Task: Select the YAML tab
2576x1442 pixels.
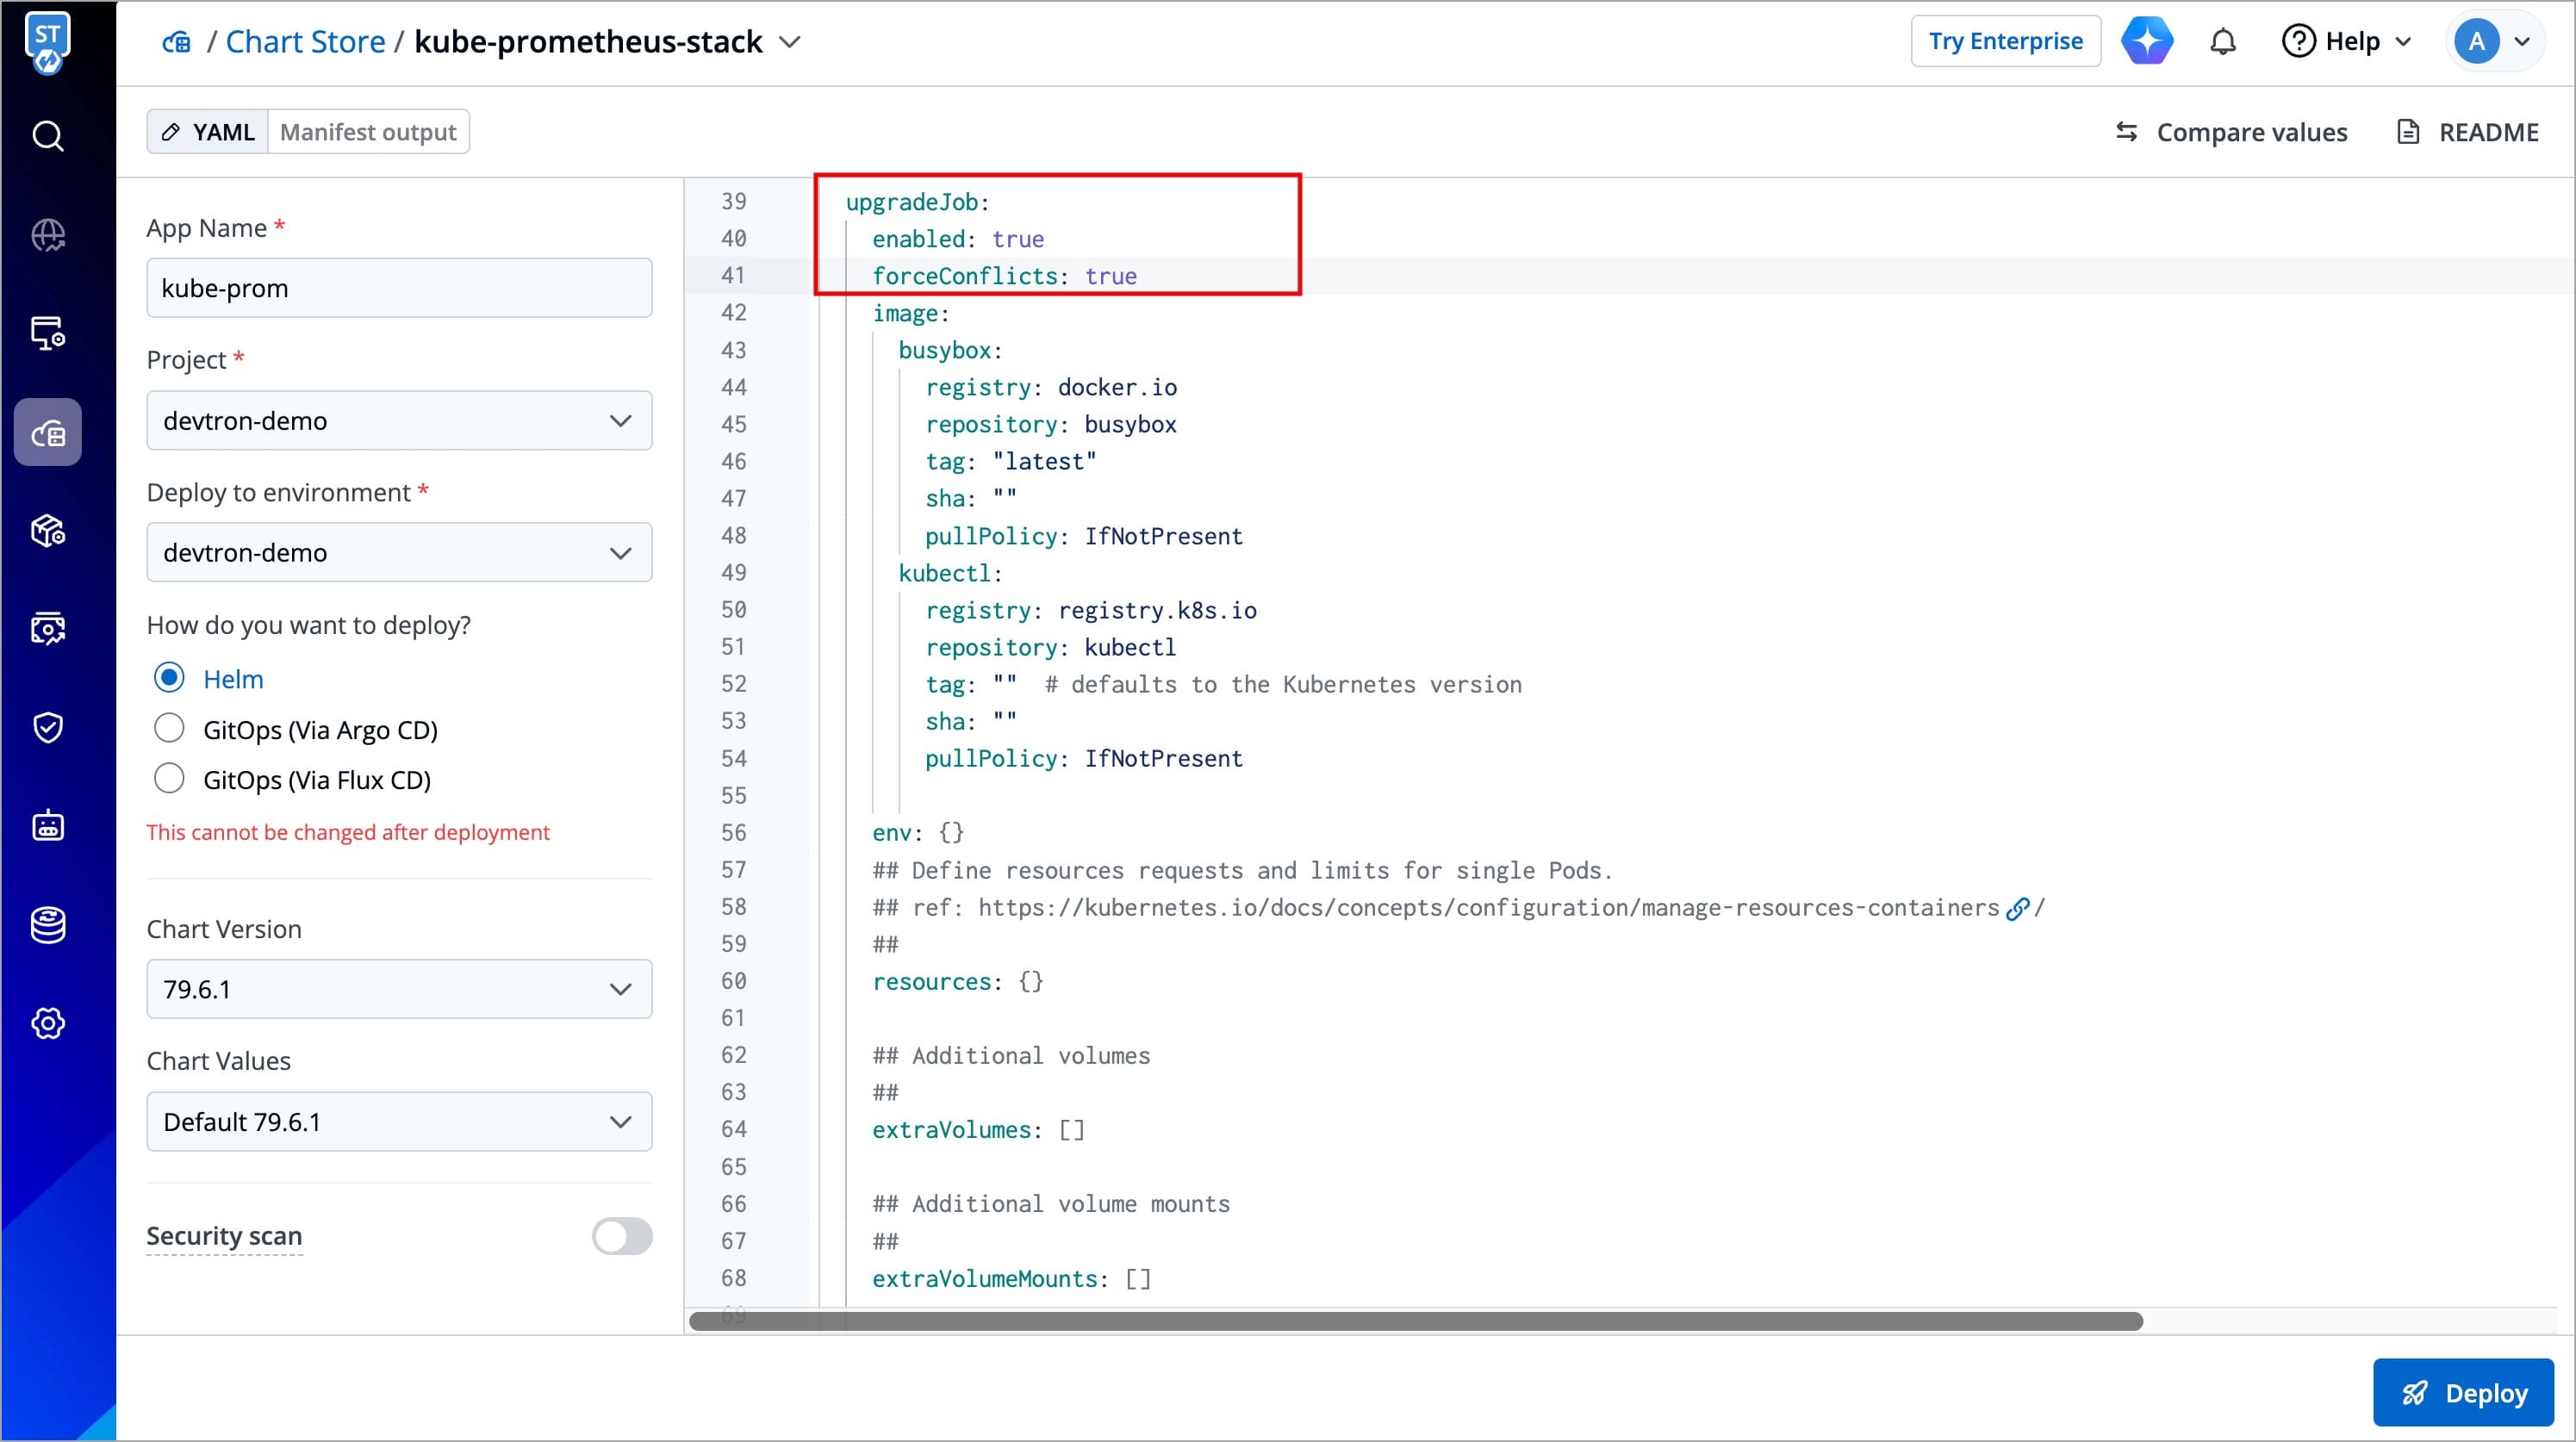Action: [x=208, y=132]
